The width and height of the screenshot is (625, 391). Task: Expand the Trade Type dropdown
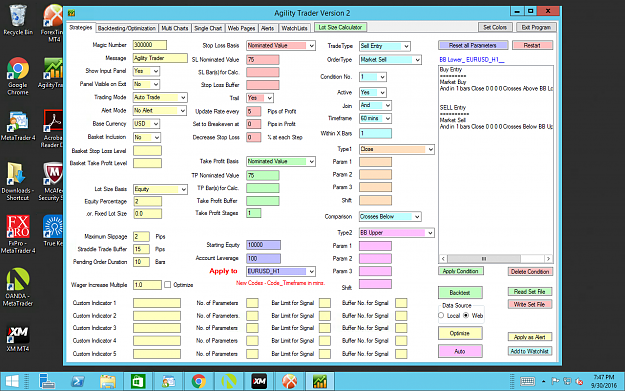pos(406,46)
